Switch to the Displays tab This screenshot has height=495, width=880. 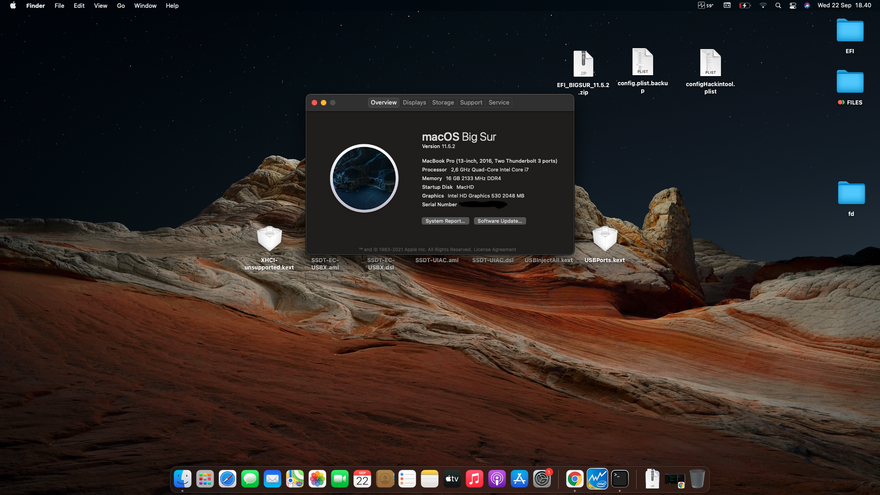414,103
